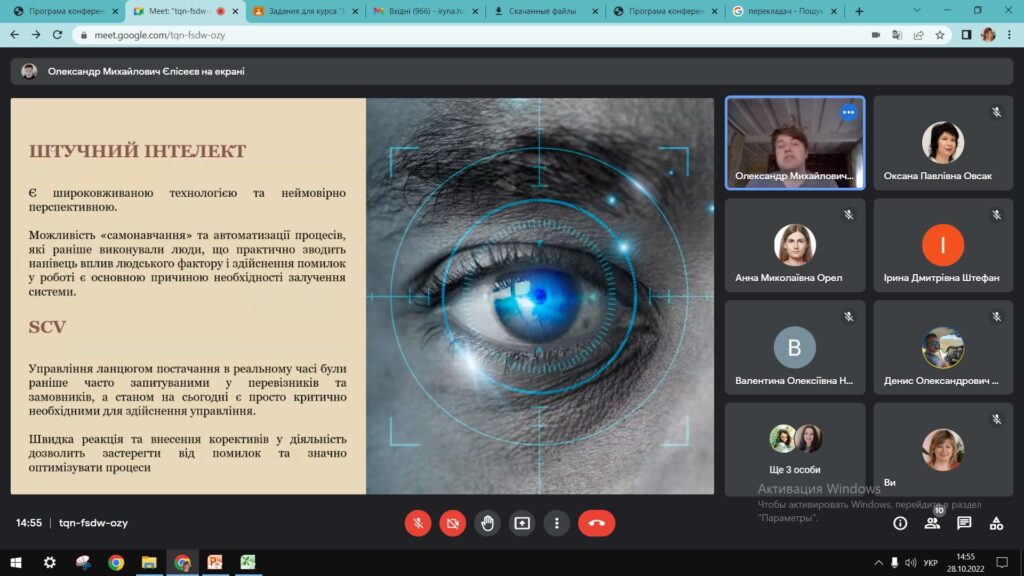
Task: Show the participants list panel
Action: click(932, 523)
